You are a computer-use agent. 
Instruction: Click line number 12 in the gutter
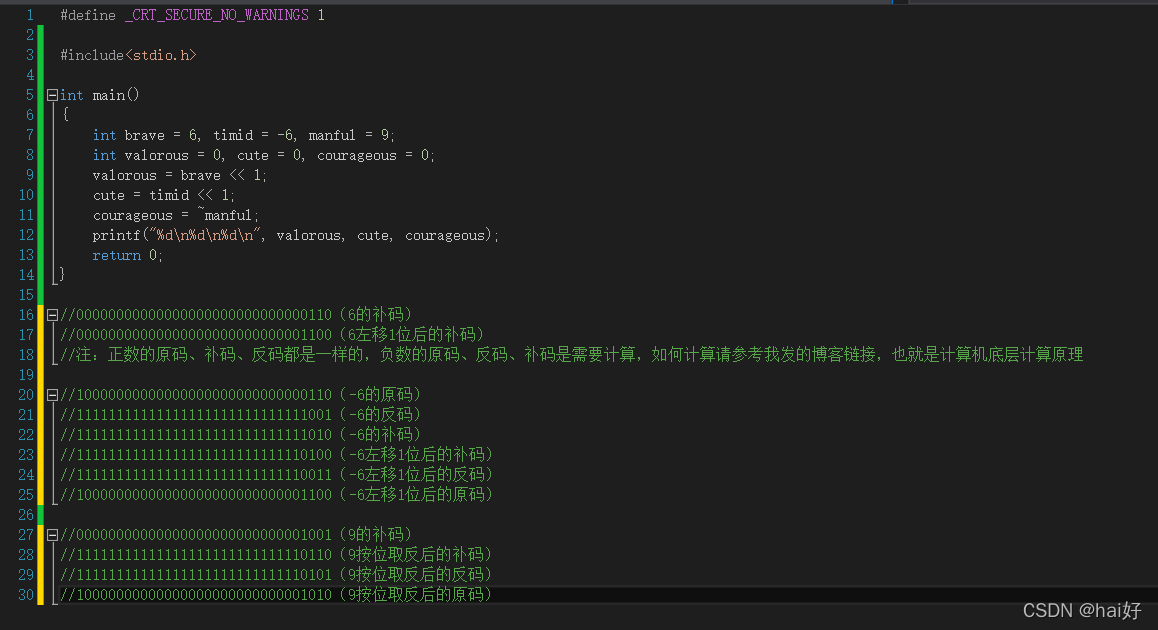27,235
